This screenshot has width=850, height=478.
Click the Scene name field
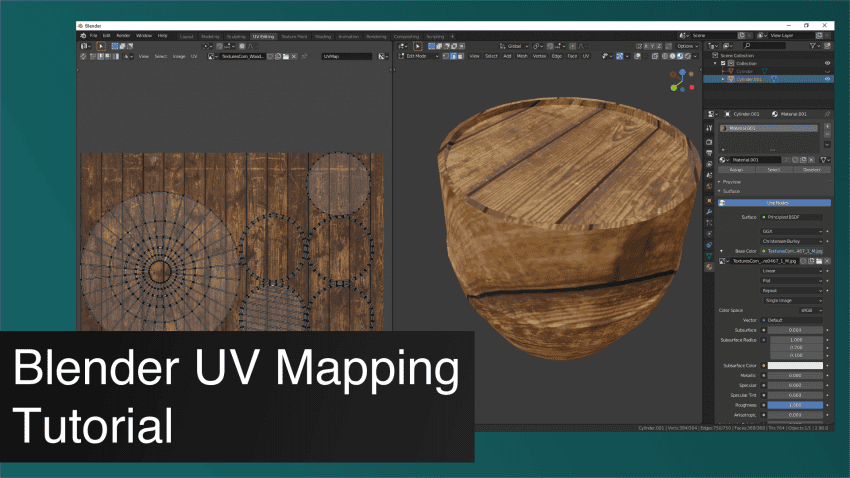pos(714,36)
